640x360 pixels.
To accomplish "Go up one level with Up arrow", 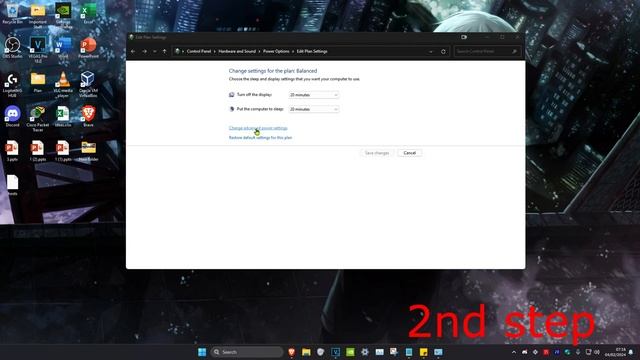I will pos(164,51).
